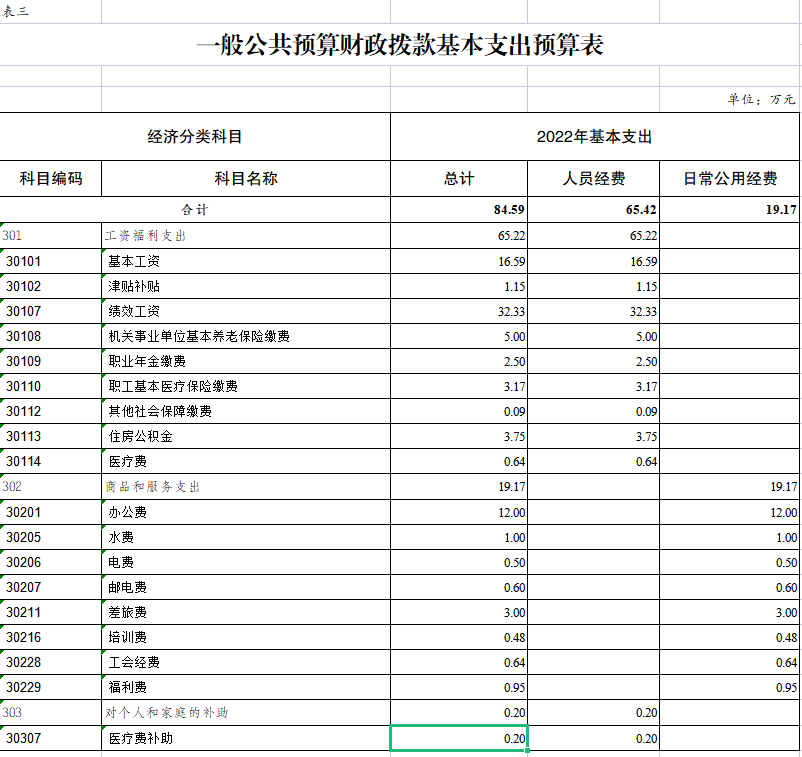802x757 pixels.
Task: Select the 科目名称 column header
Action: pyautogui.click(x=246, y=179)
